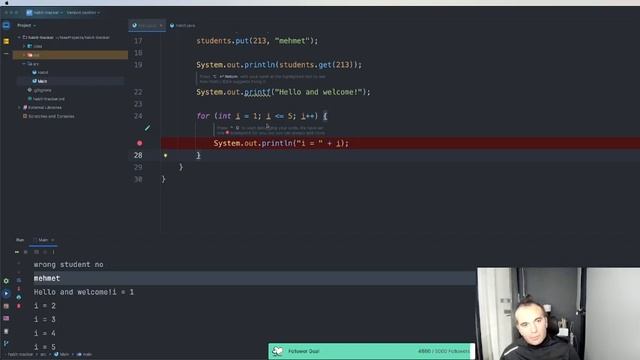Toggle a breakpoint at line 19
This screenshot has width=640, height=360.
[138, 65]
